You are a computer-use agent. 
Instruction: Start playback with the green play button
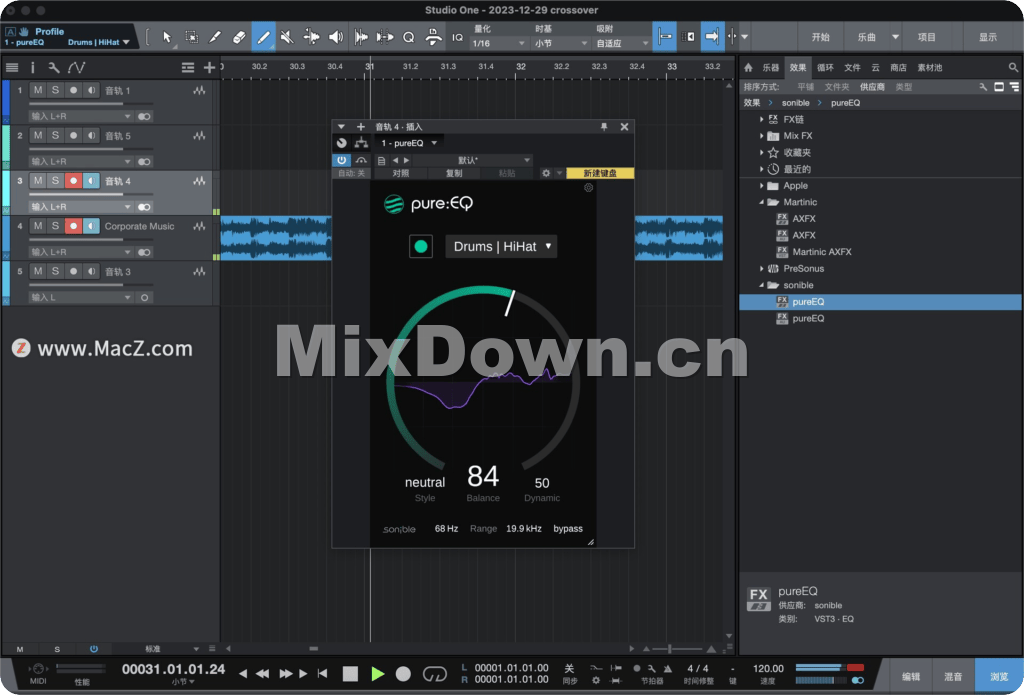coord(377,673)
